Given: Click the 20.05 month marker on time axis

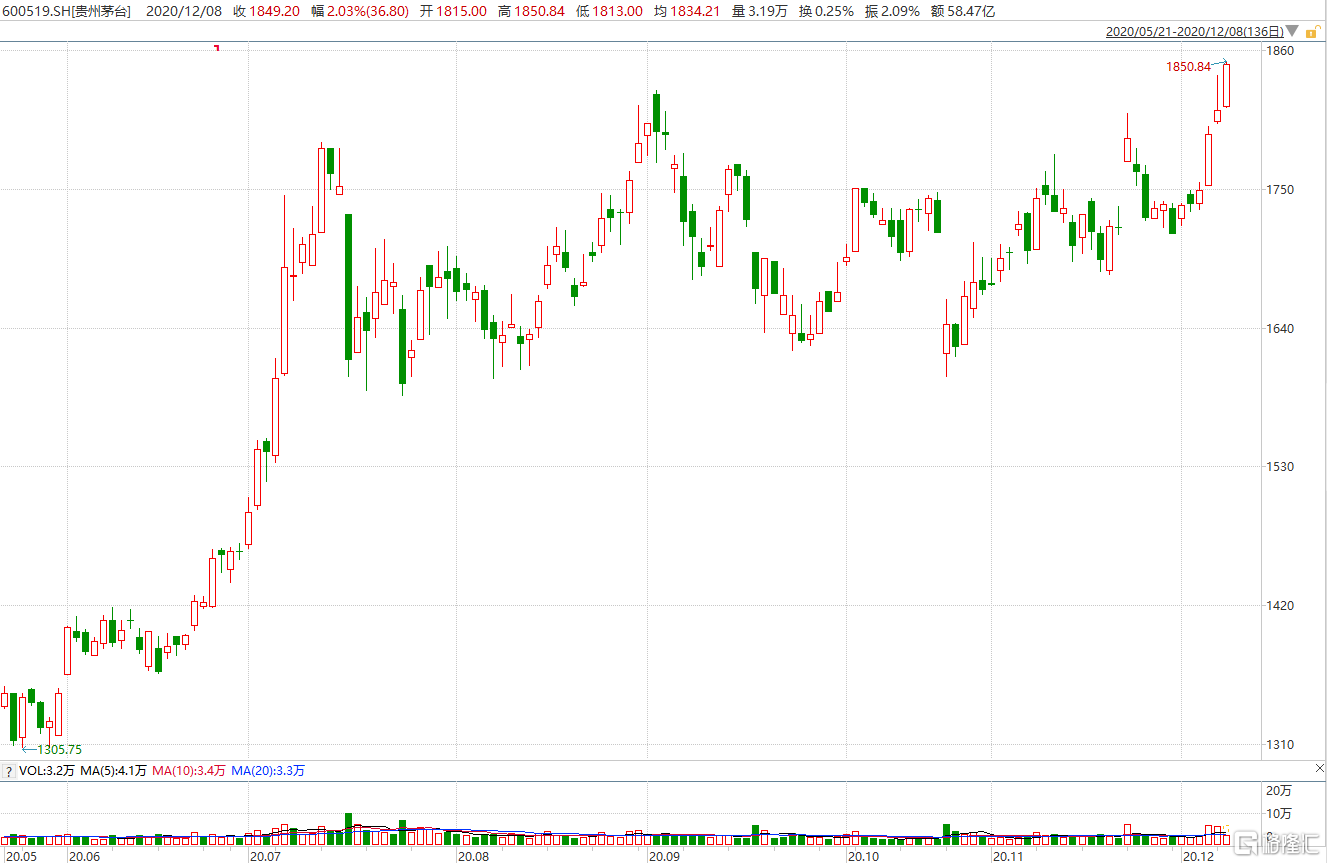Looking at the screenshot, I should [19, 856].
